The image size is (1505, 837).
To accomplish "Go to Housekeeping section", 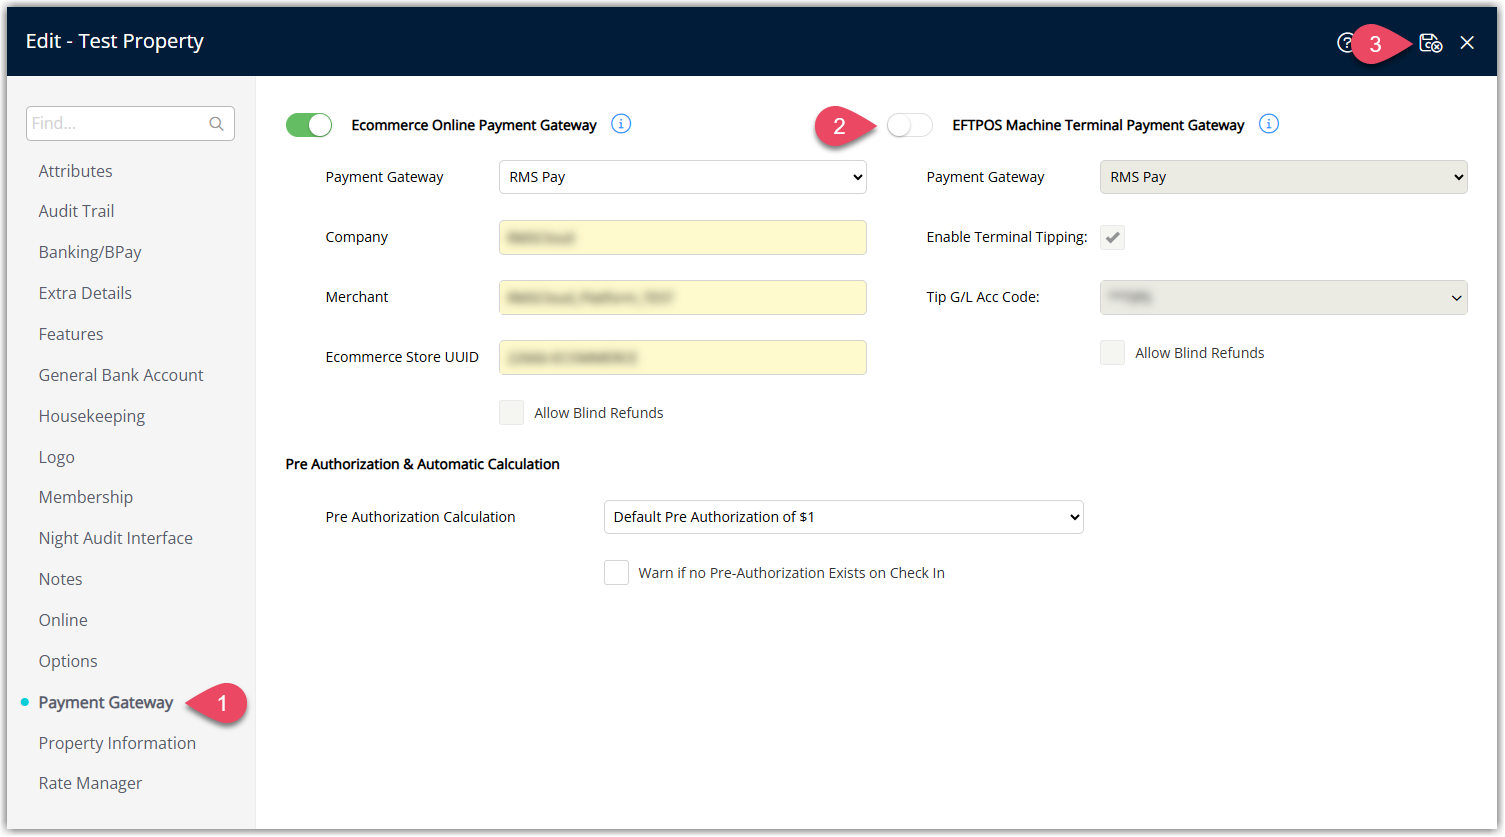I will 92,416.
